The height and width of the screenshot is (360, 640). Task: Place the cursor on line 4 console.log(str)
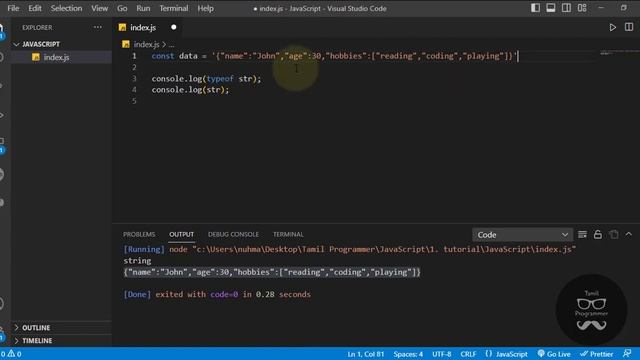(190, 90)
